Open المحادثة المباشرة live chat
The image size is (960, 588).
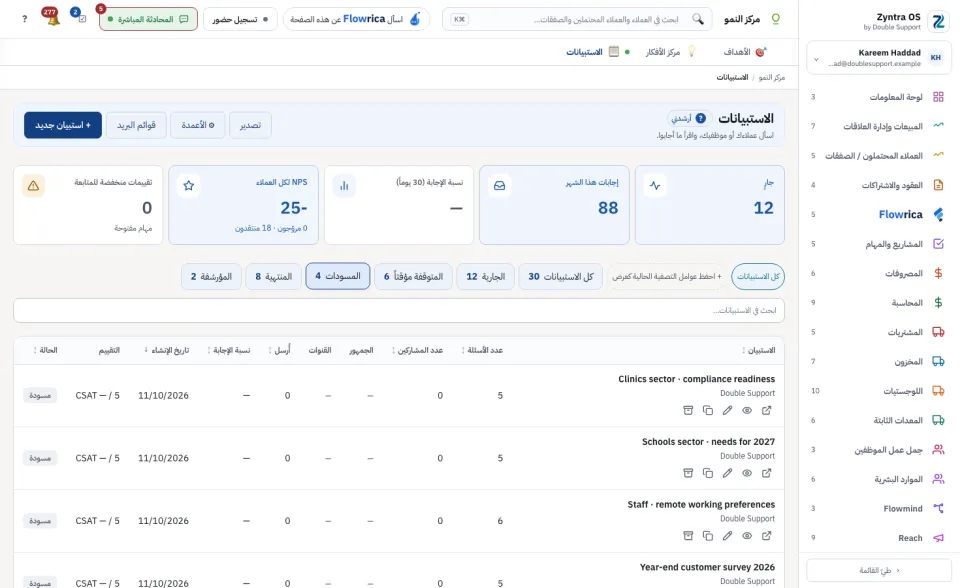point(148,19)
